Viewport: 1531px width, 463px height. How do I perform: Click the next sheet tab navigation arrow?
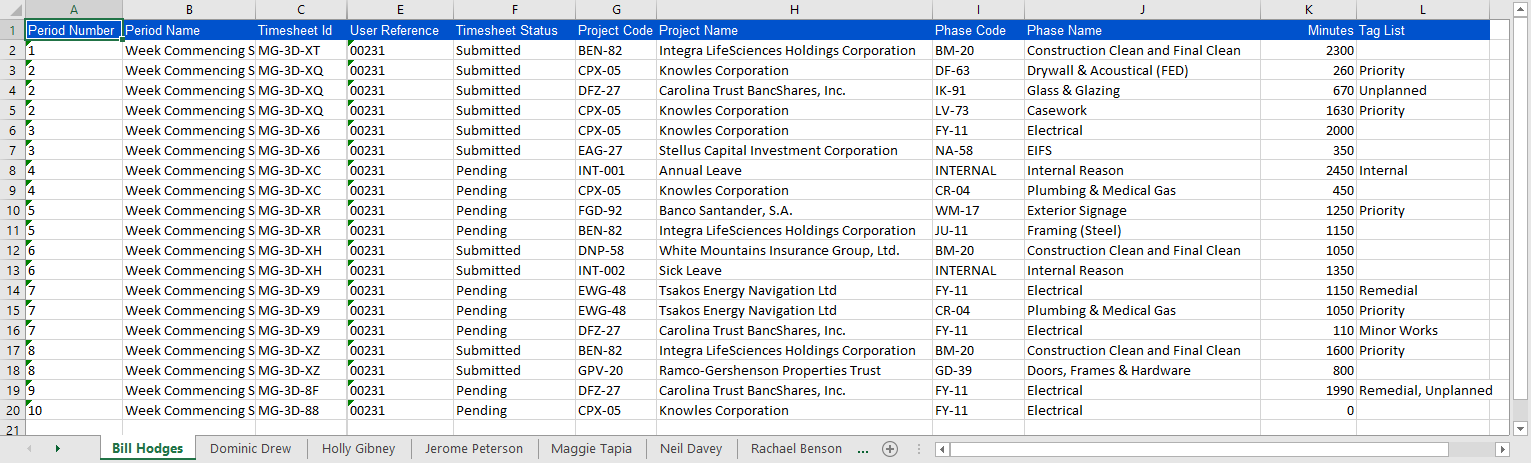point(57,449)
